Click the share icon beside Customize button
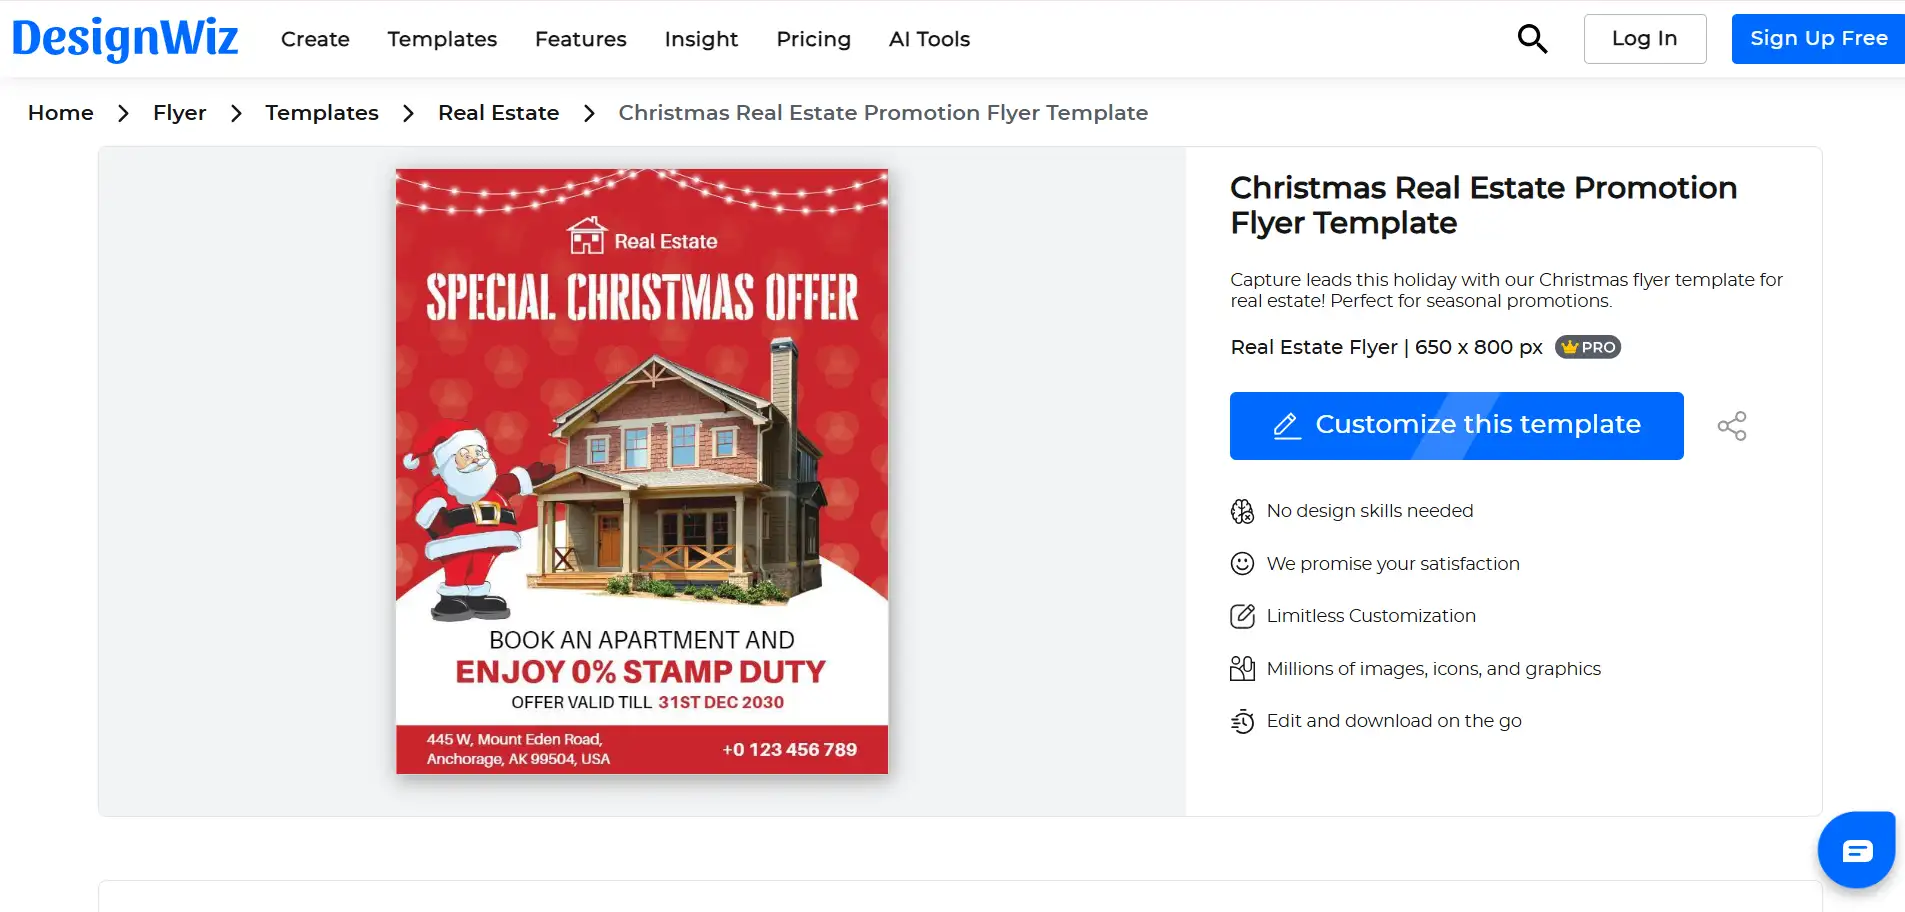Viewport: 1905px width, 912px height. pyautogui.click(x=1732, y=426)
